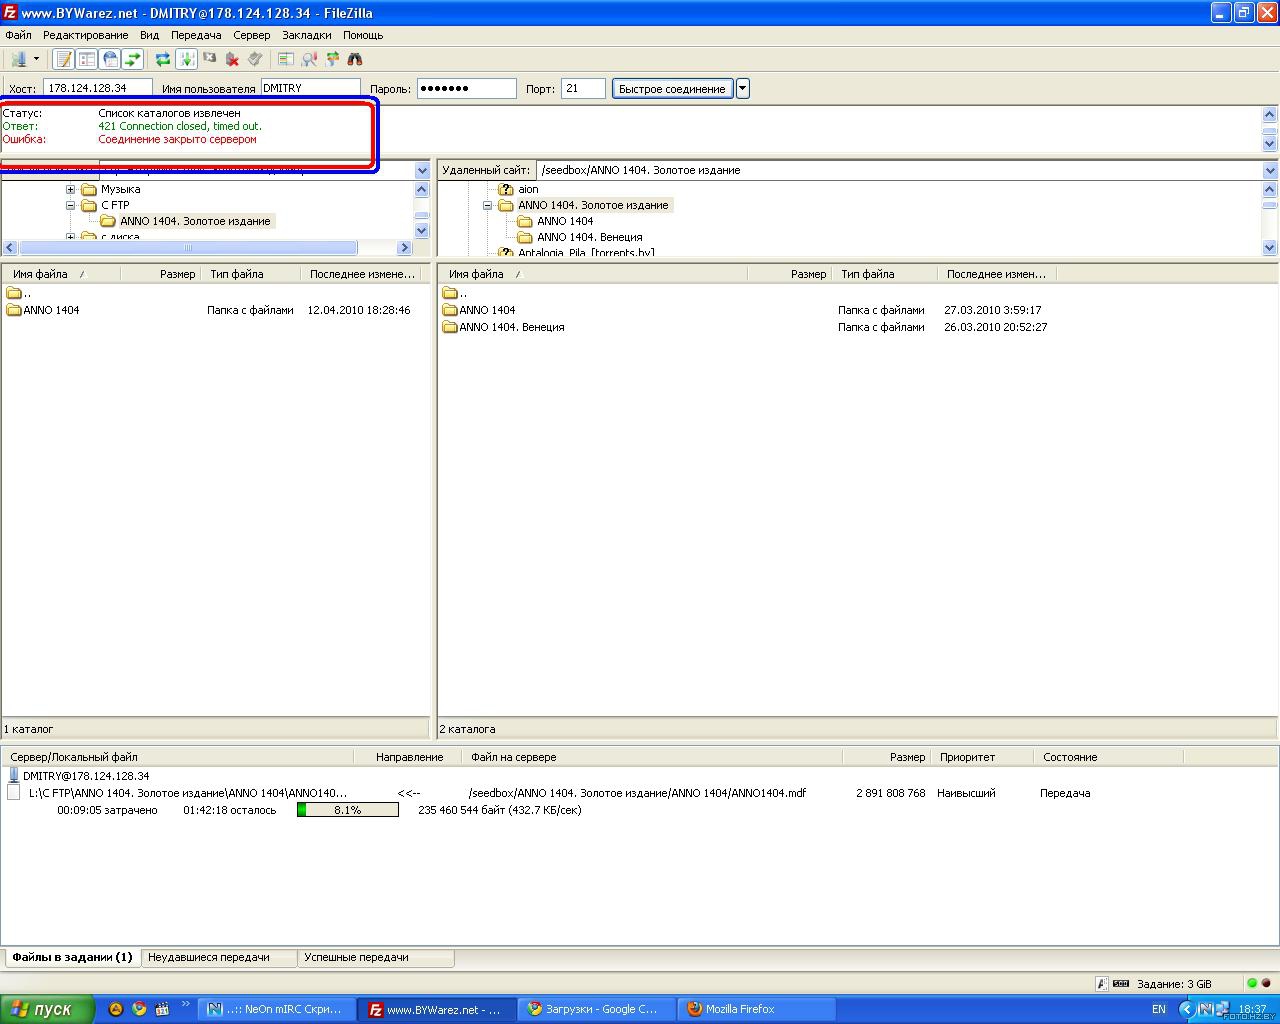Refresh the file and folder lists

click(x=163, y=59)
